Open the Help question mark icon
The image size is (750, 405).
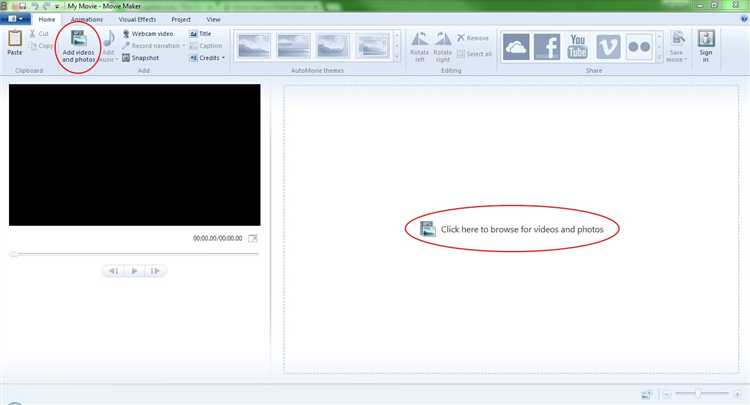coord(744,20)
